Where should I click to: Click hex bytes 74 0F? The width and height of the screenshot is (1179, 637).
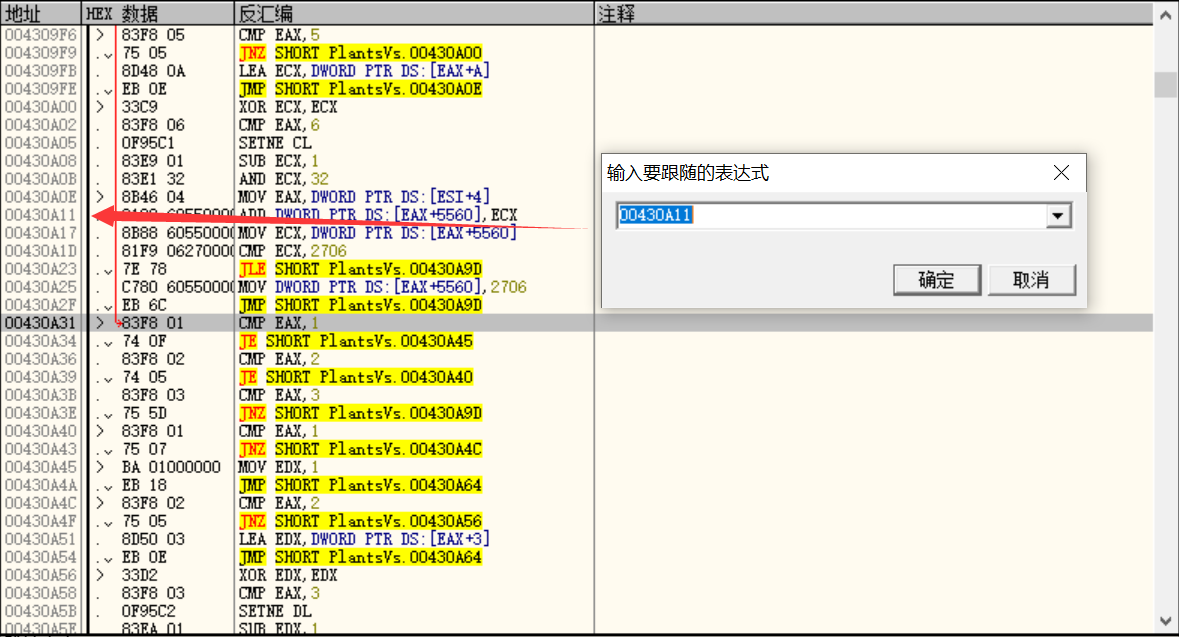pos(144,341)
